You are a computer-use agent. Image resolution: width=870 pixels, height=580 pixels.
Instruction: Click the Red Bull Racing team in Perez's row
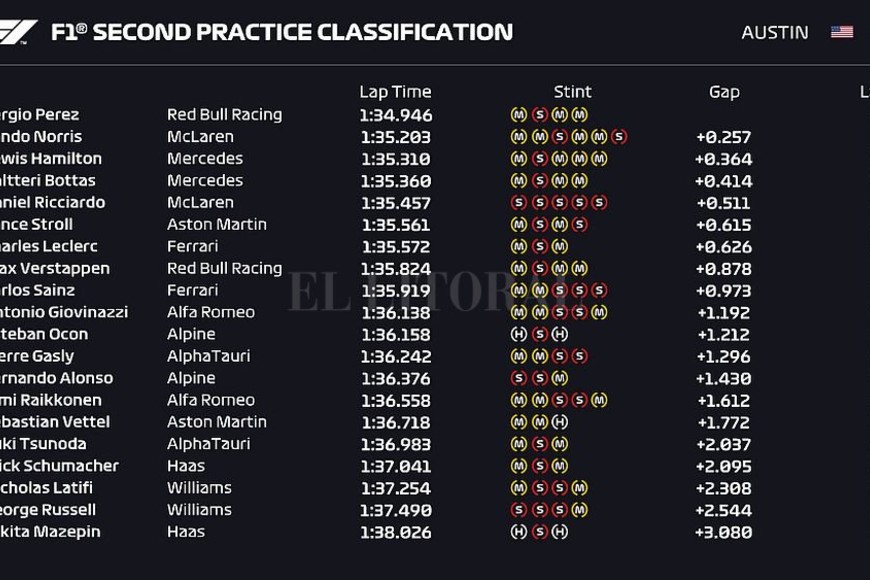click(x=224, y=115)
